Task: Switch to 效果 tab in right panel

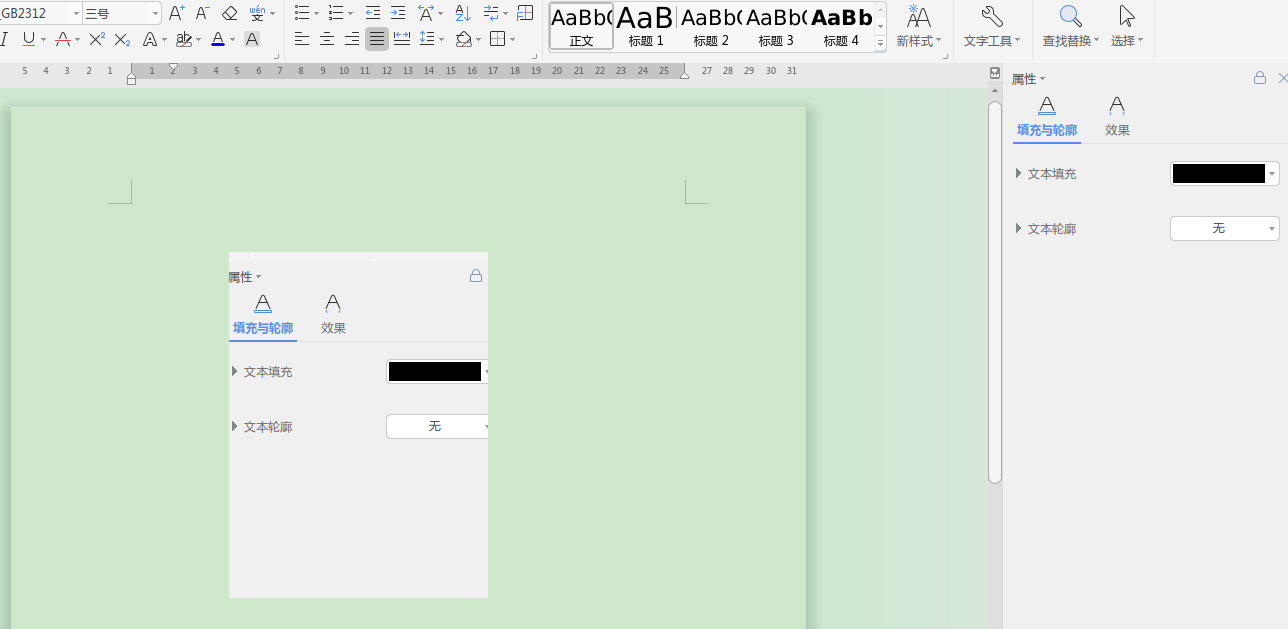Action: pos(1117,117)
